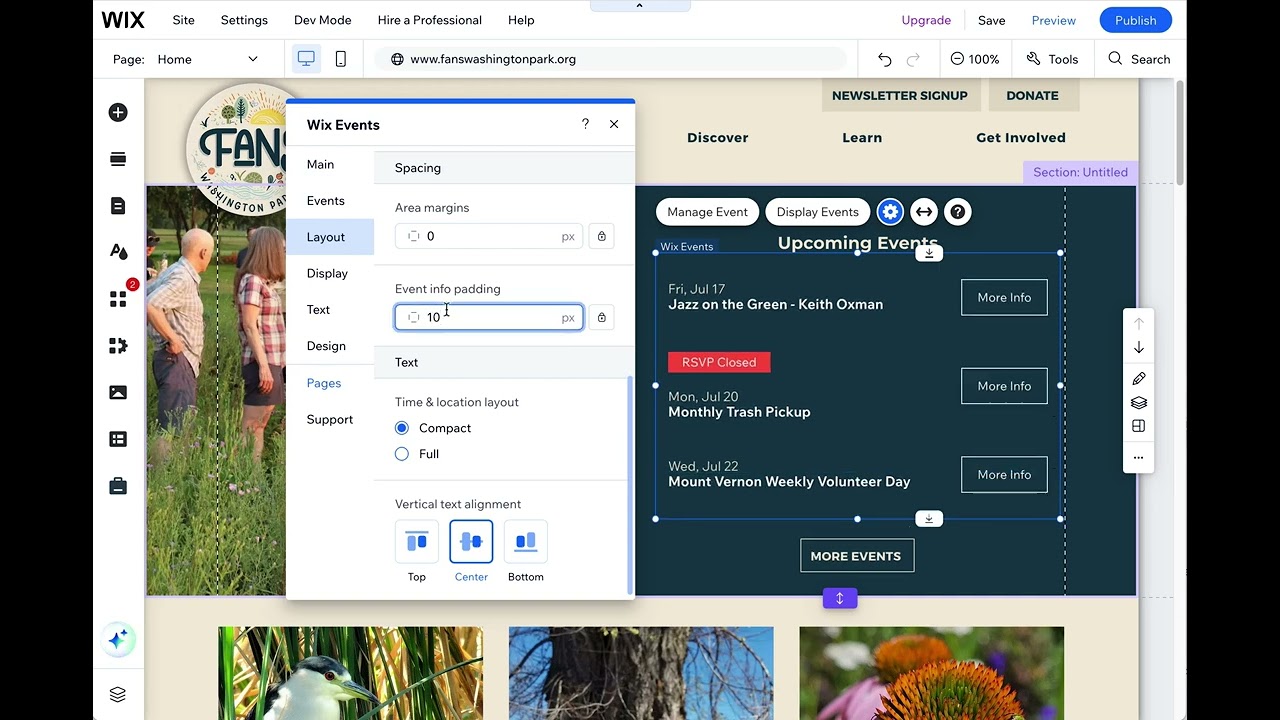The width and height of the screenshot is (1280, 720).
Task: Toggle lock beside Event info padding
Action: [601, 317]
